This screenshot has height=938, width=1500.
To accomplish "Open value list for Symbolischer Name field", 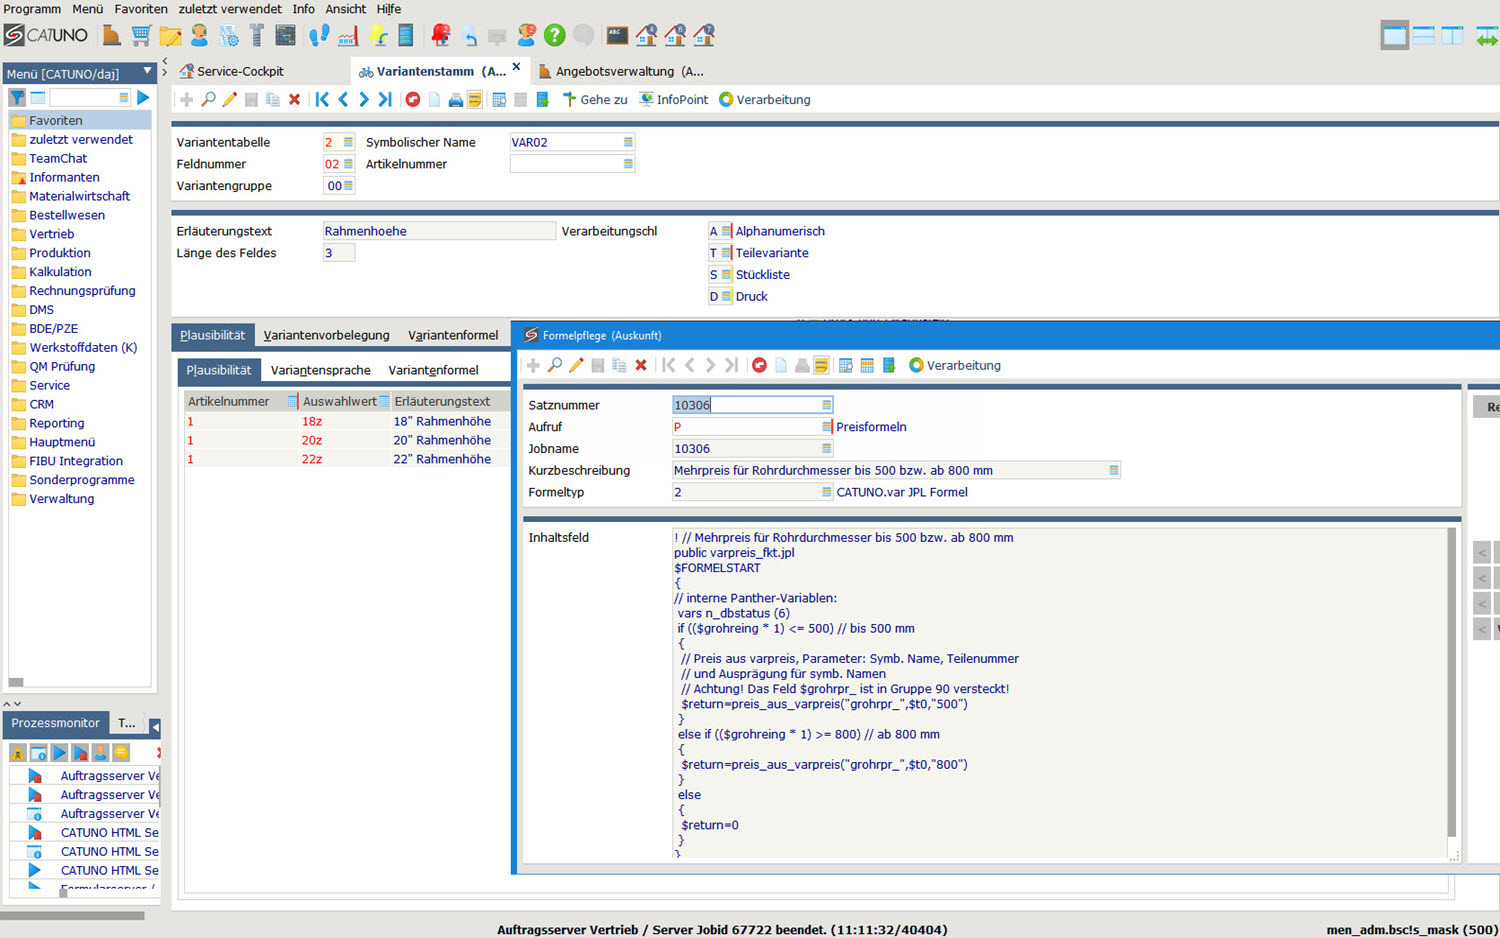I will click(x=628, y=143).
